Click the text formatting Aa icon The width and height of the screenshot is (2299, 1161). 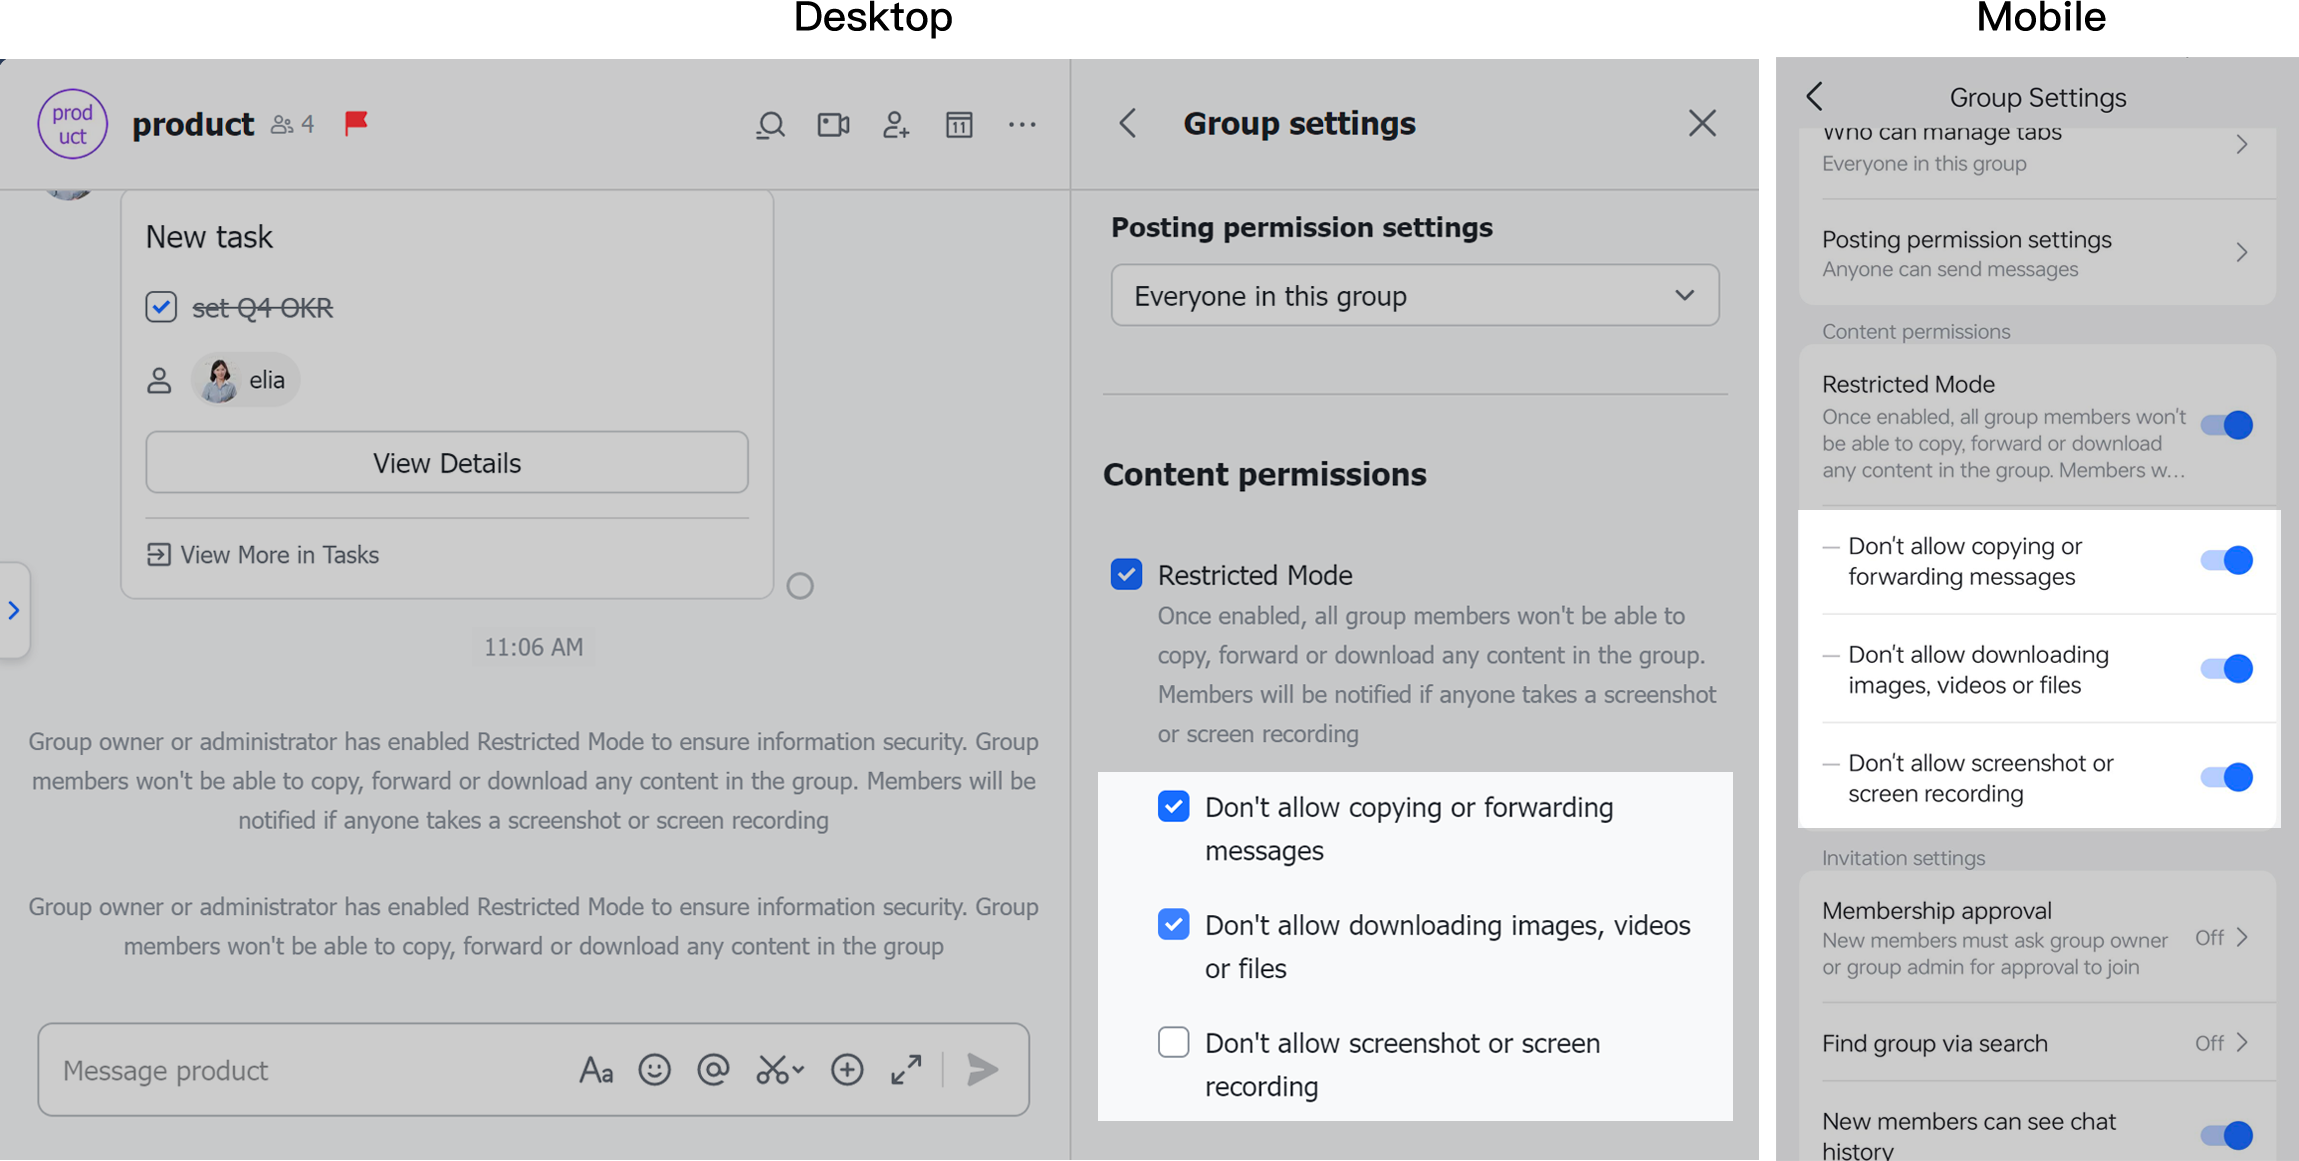click(x=596, y=1070)
